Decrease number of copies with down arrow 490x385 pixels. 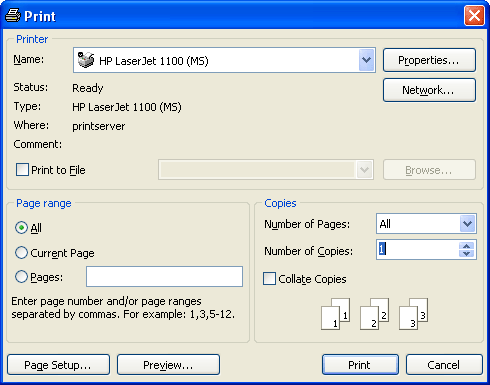(466, 253)
